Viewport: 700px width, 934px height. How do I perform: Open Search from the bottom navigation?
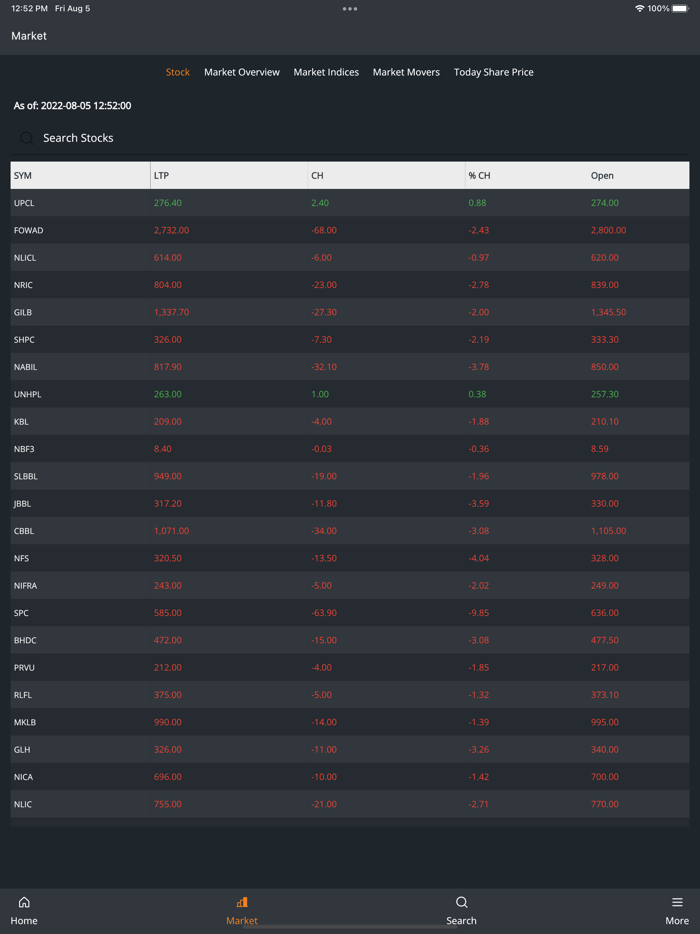pos(461,902)
